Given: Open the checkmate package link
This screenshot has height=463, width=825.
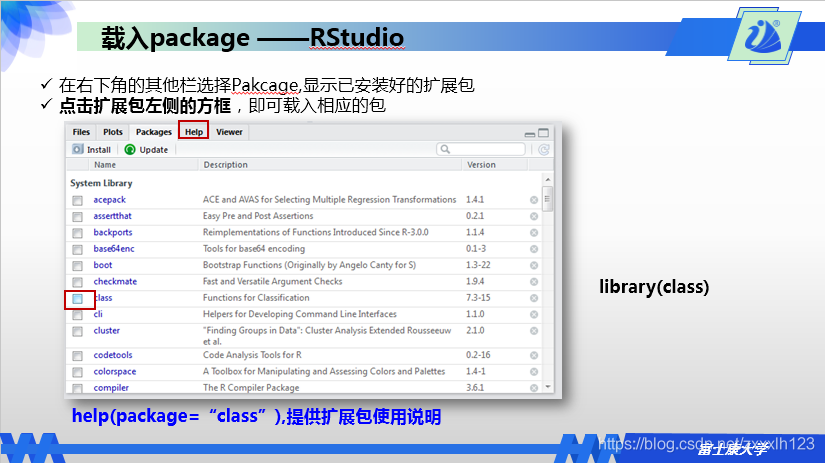Looking at the screenshot, I should point(115,281).
